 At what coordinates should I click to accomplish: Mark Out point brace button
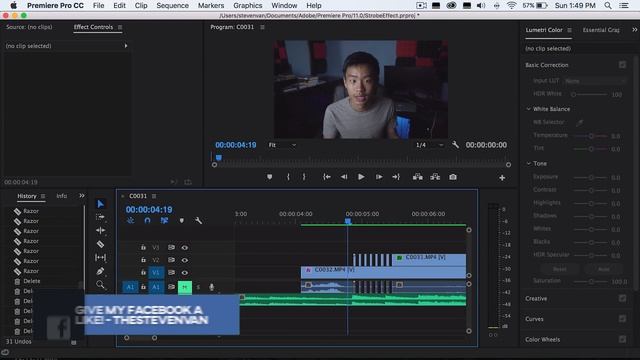304,177
